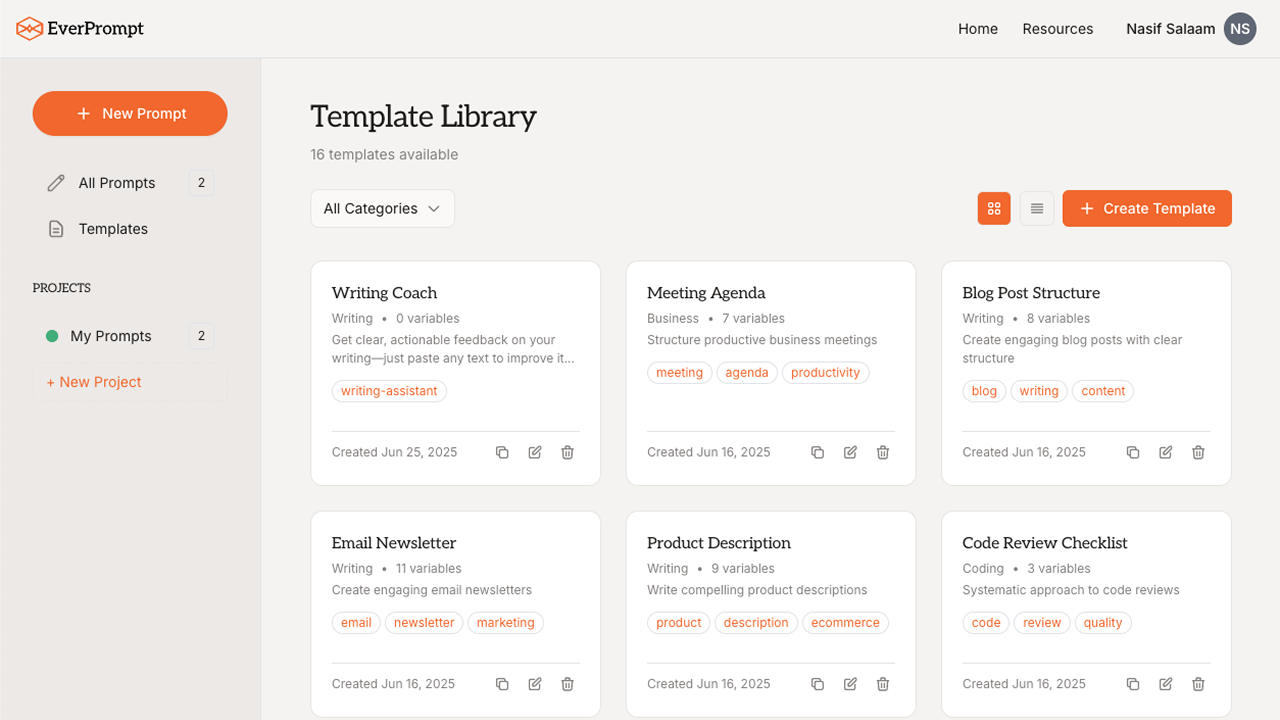
Task: Switch to grid view layout
Action: 994,208
